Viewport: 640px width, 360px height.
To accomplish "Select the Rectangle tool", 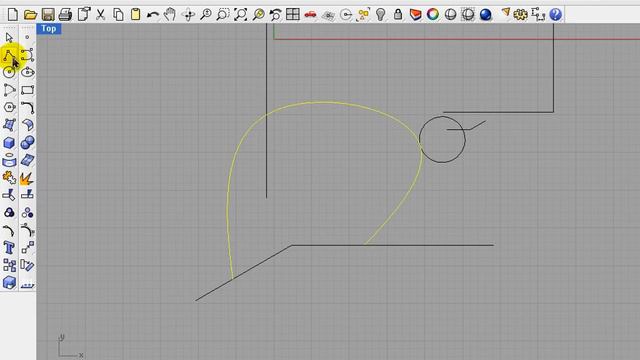I will [27, 90].
